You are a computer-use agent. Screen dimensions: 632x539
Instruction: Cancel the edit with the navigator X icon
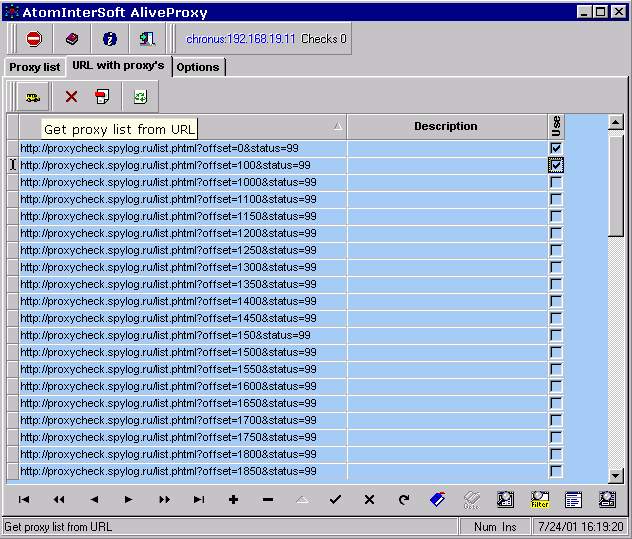(x=369, y=499)
